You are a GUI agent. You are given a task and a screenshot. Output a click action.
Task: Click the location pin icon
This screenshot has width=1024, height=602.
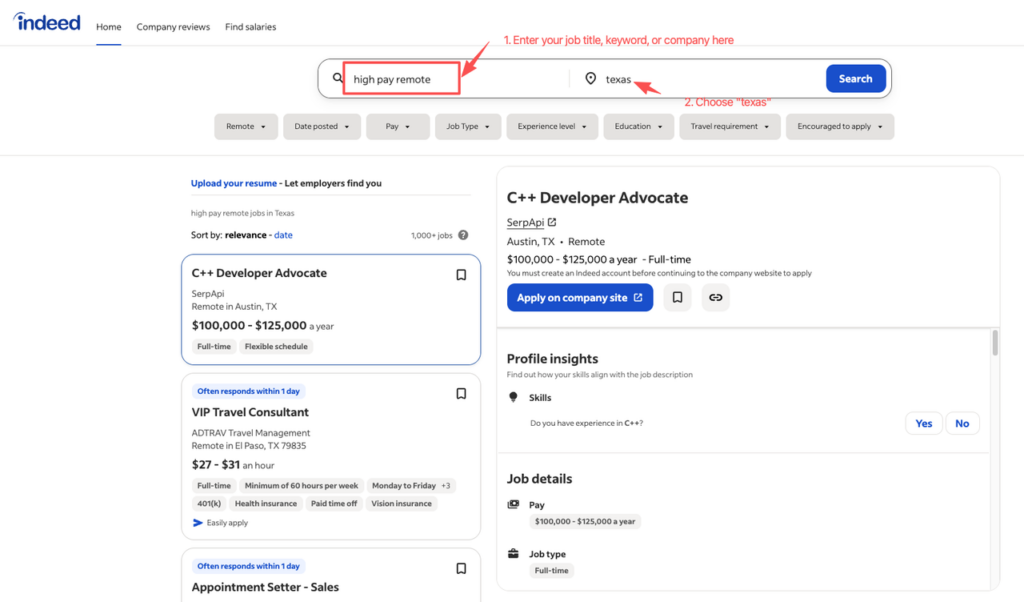[591, 77]
